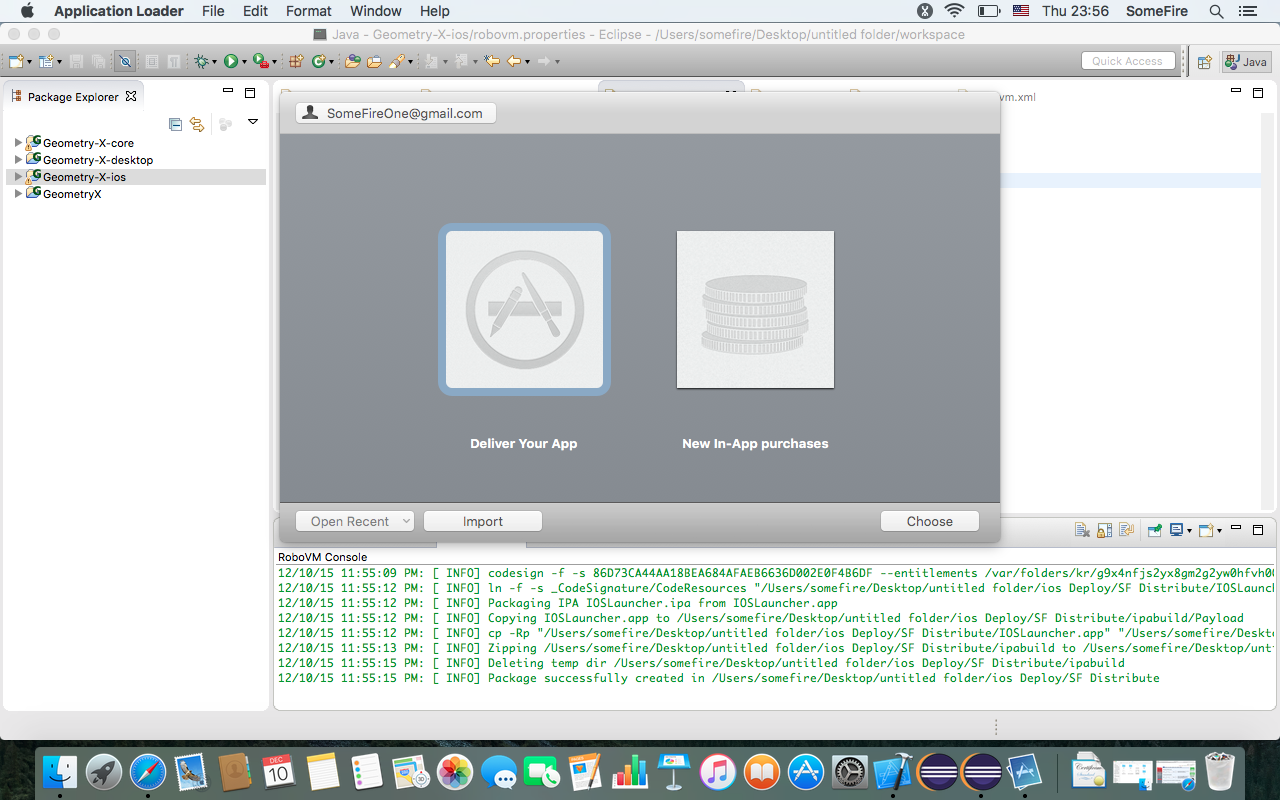
Task: Click the Spotlight search icon
Action: [x=1216, y=11]
